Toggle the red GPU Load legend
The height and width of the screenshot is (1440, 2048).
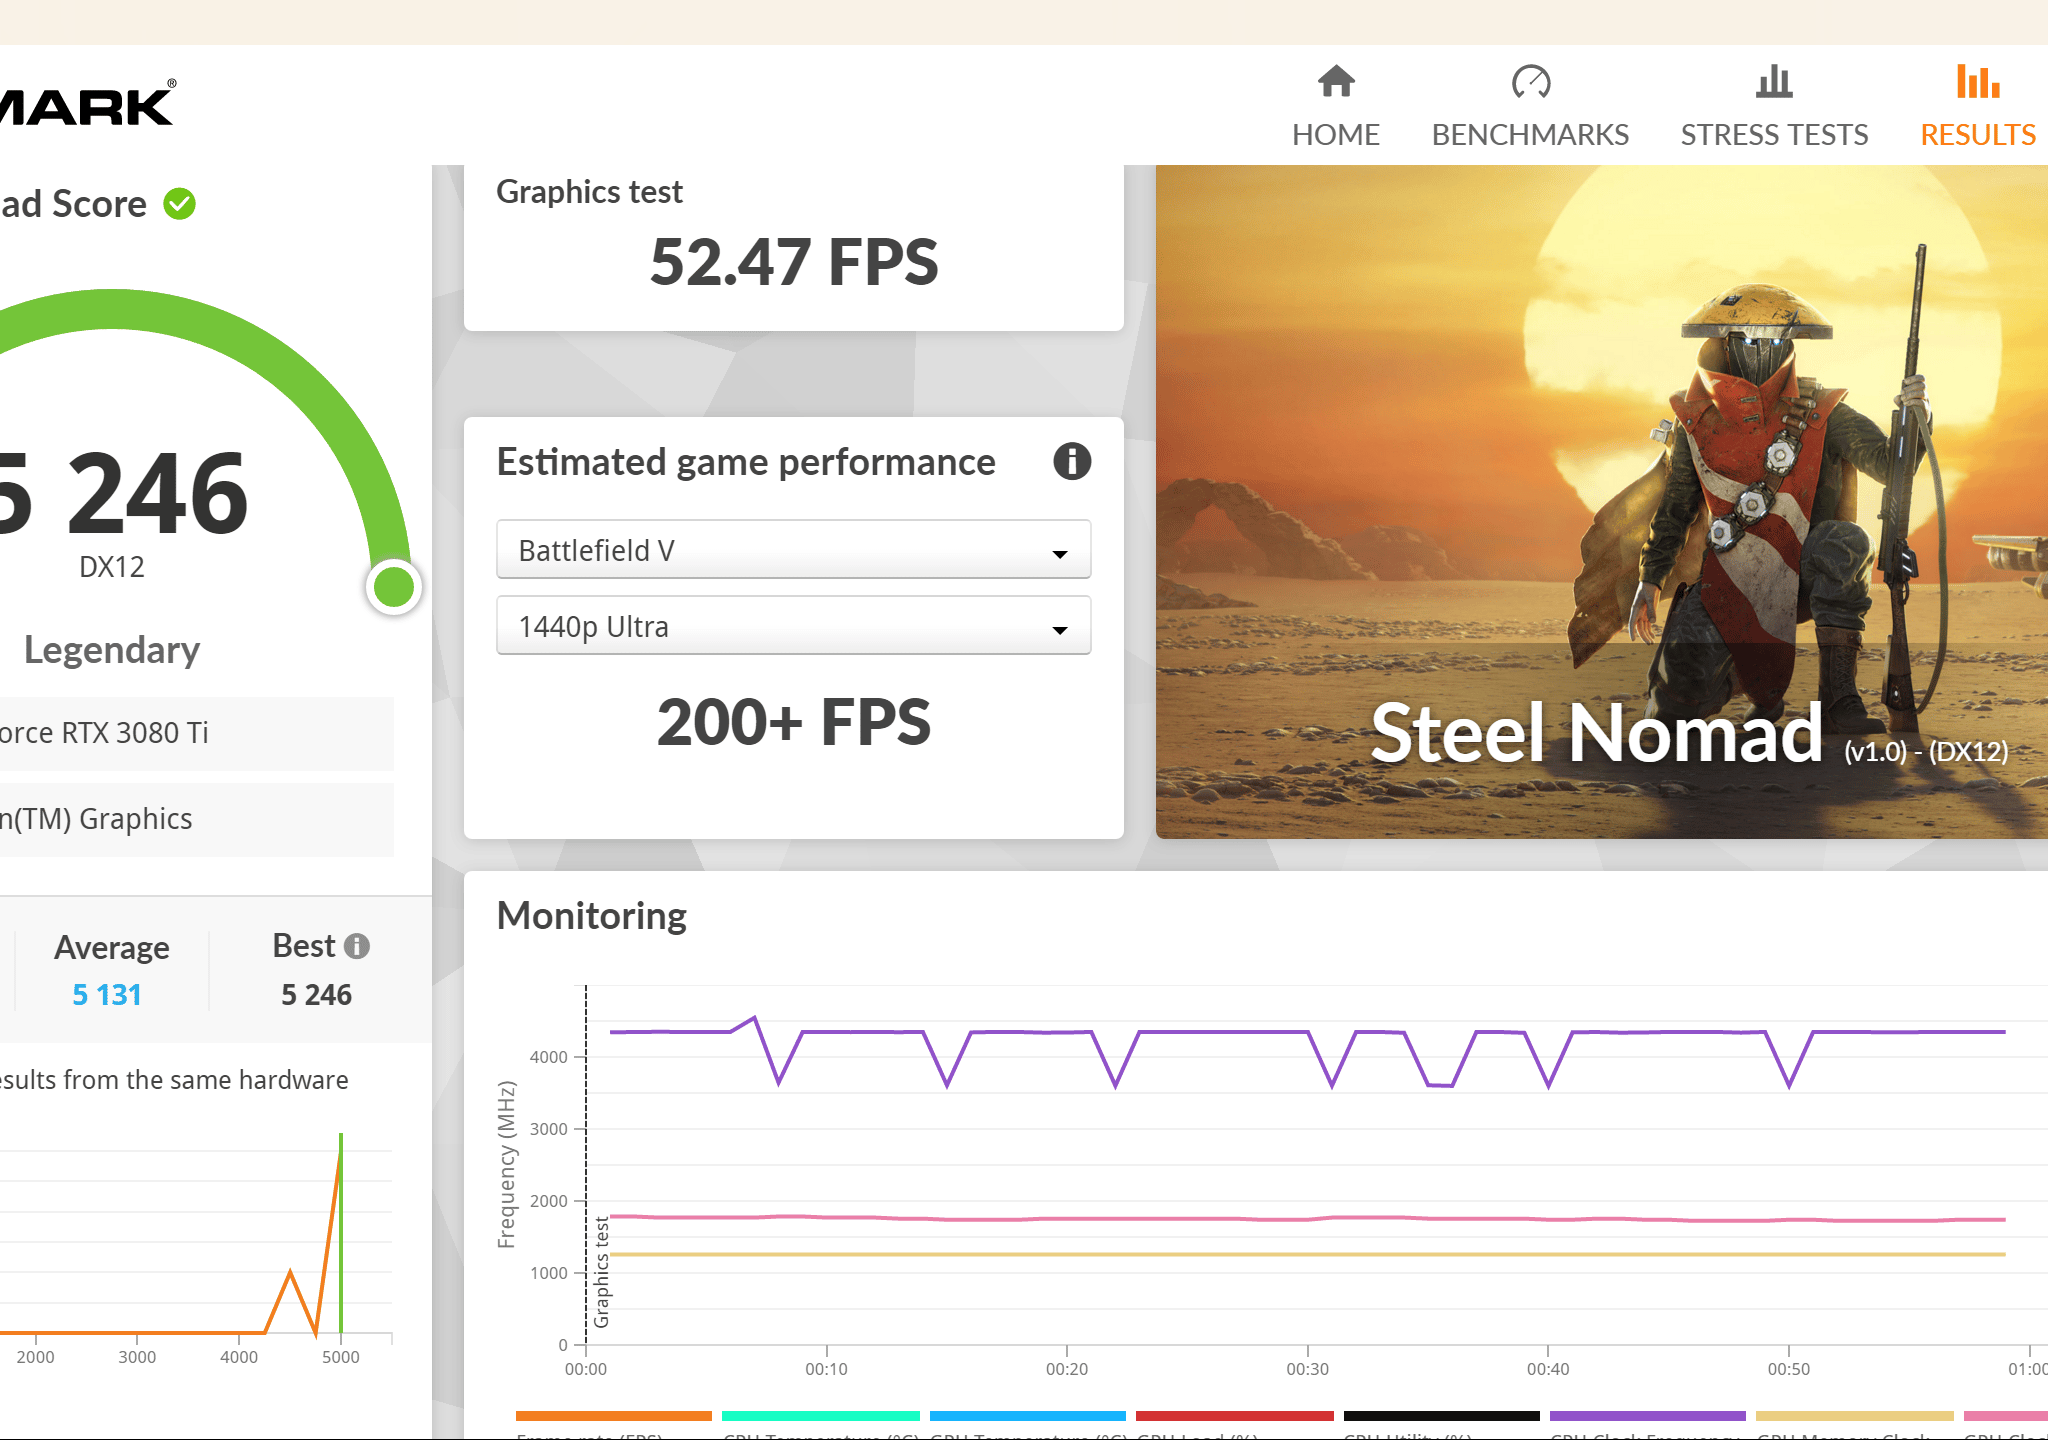coord(1234,1416)
